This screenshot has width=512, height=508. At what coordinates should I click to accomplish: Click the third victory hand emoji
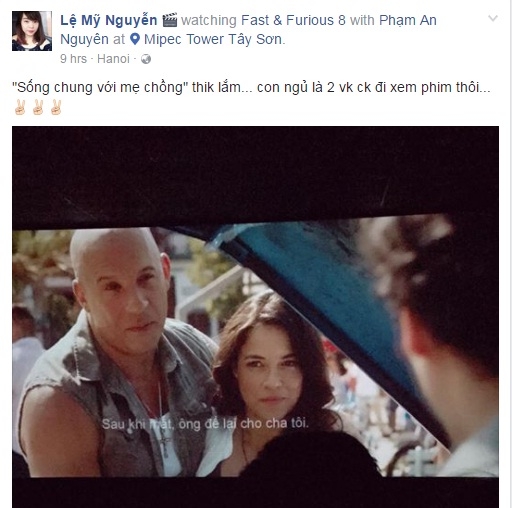pos(56,107)
